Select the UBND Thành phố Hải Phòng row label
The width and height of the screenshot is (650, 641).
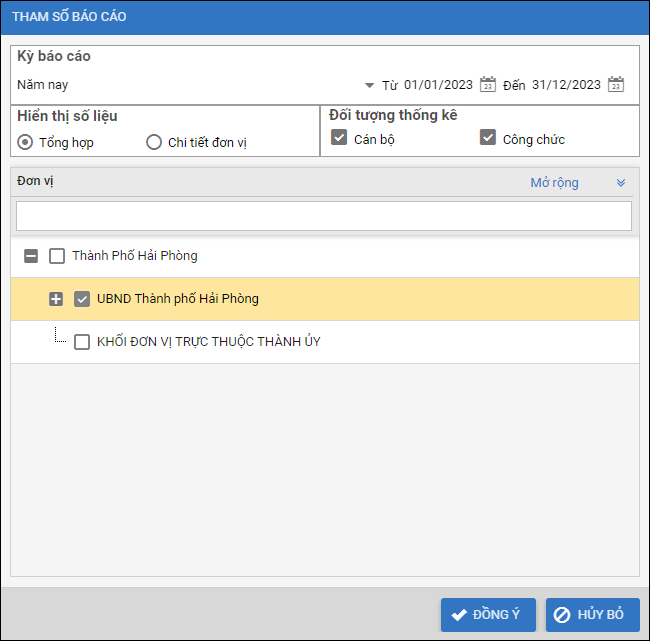(177, 299)
